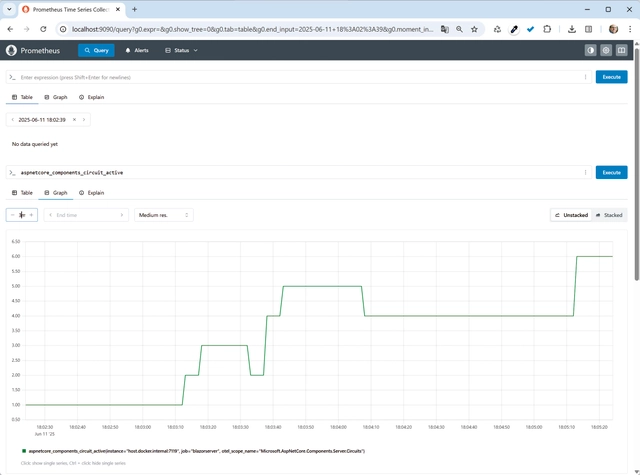Switch the graph to Stacked mode
This screenshot has width=640, height=475.
coord(609,215)
